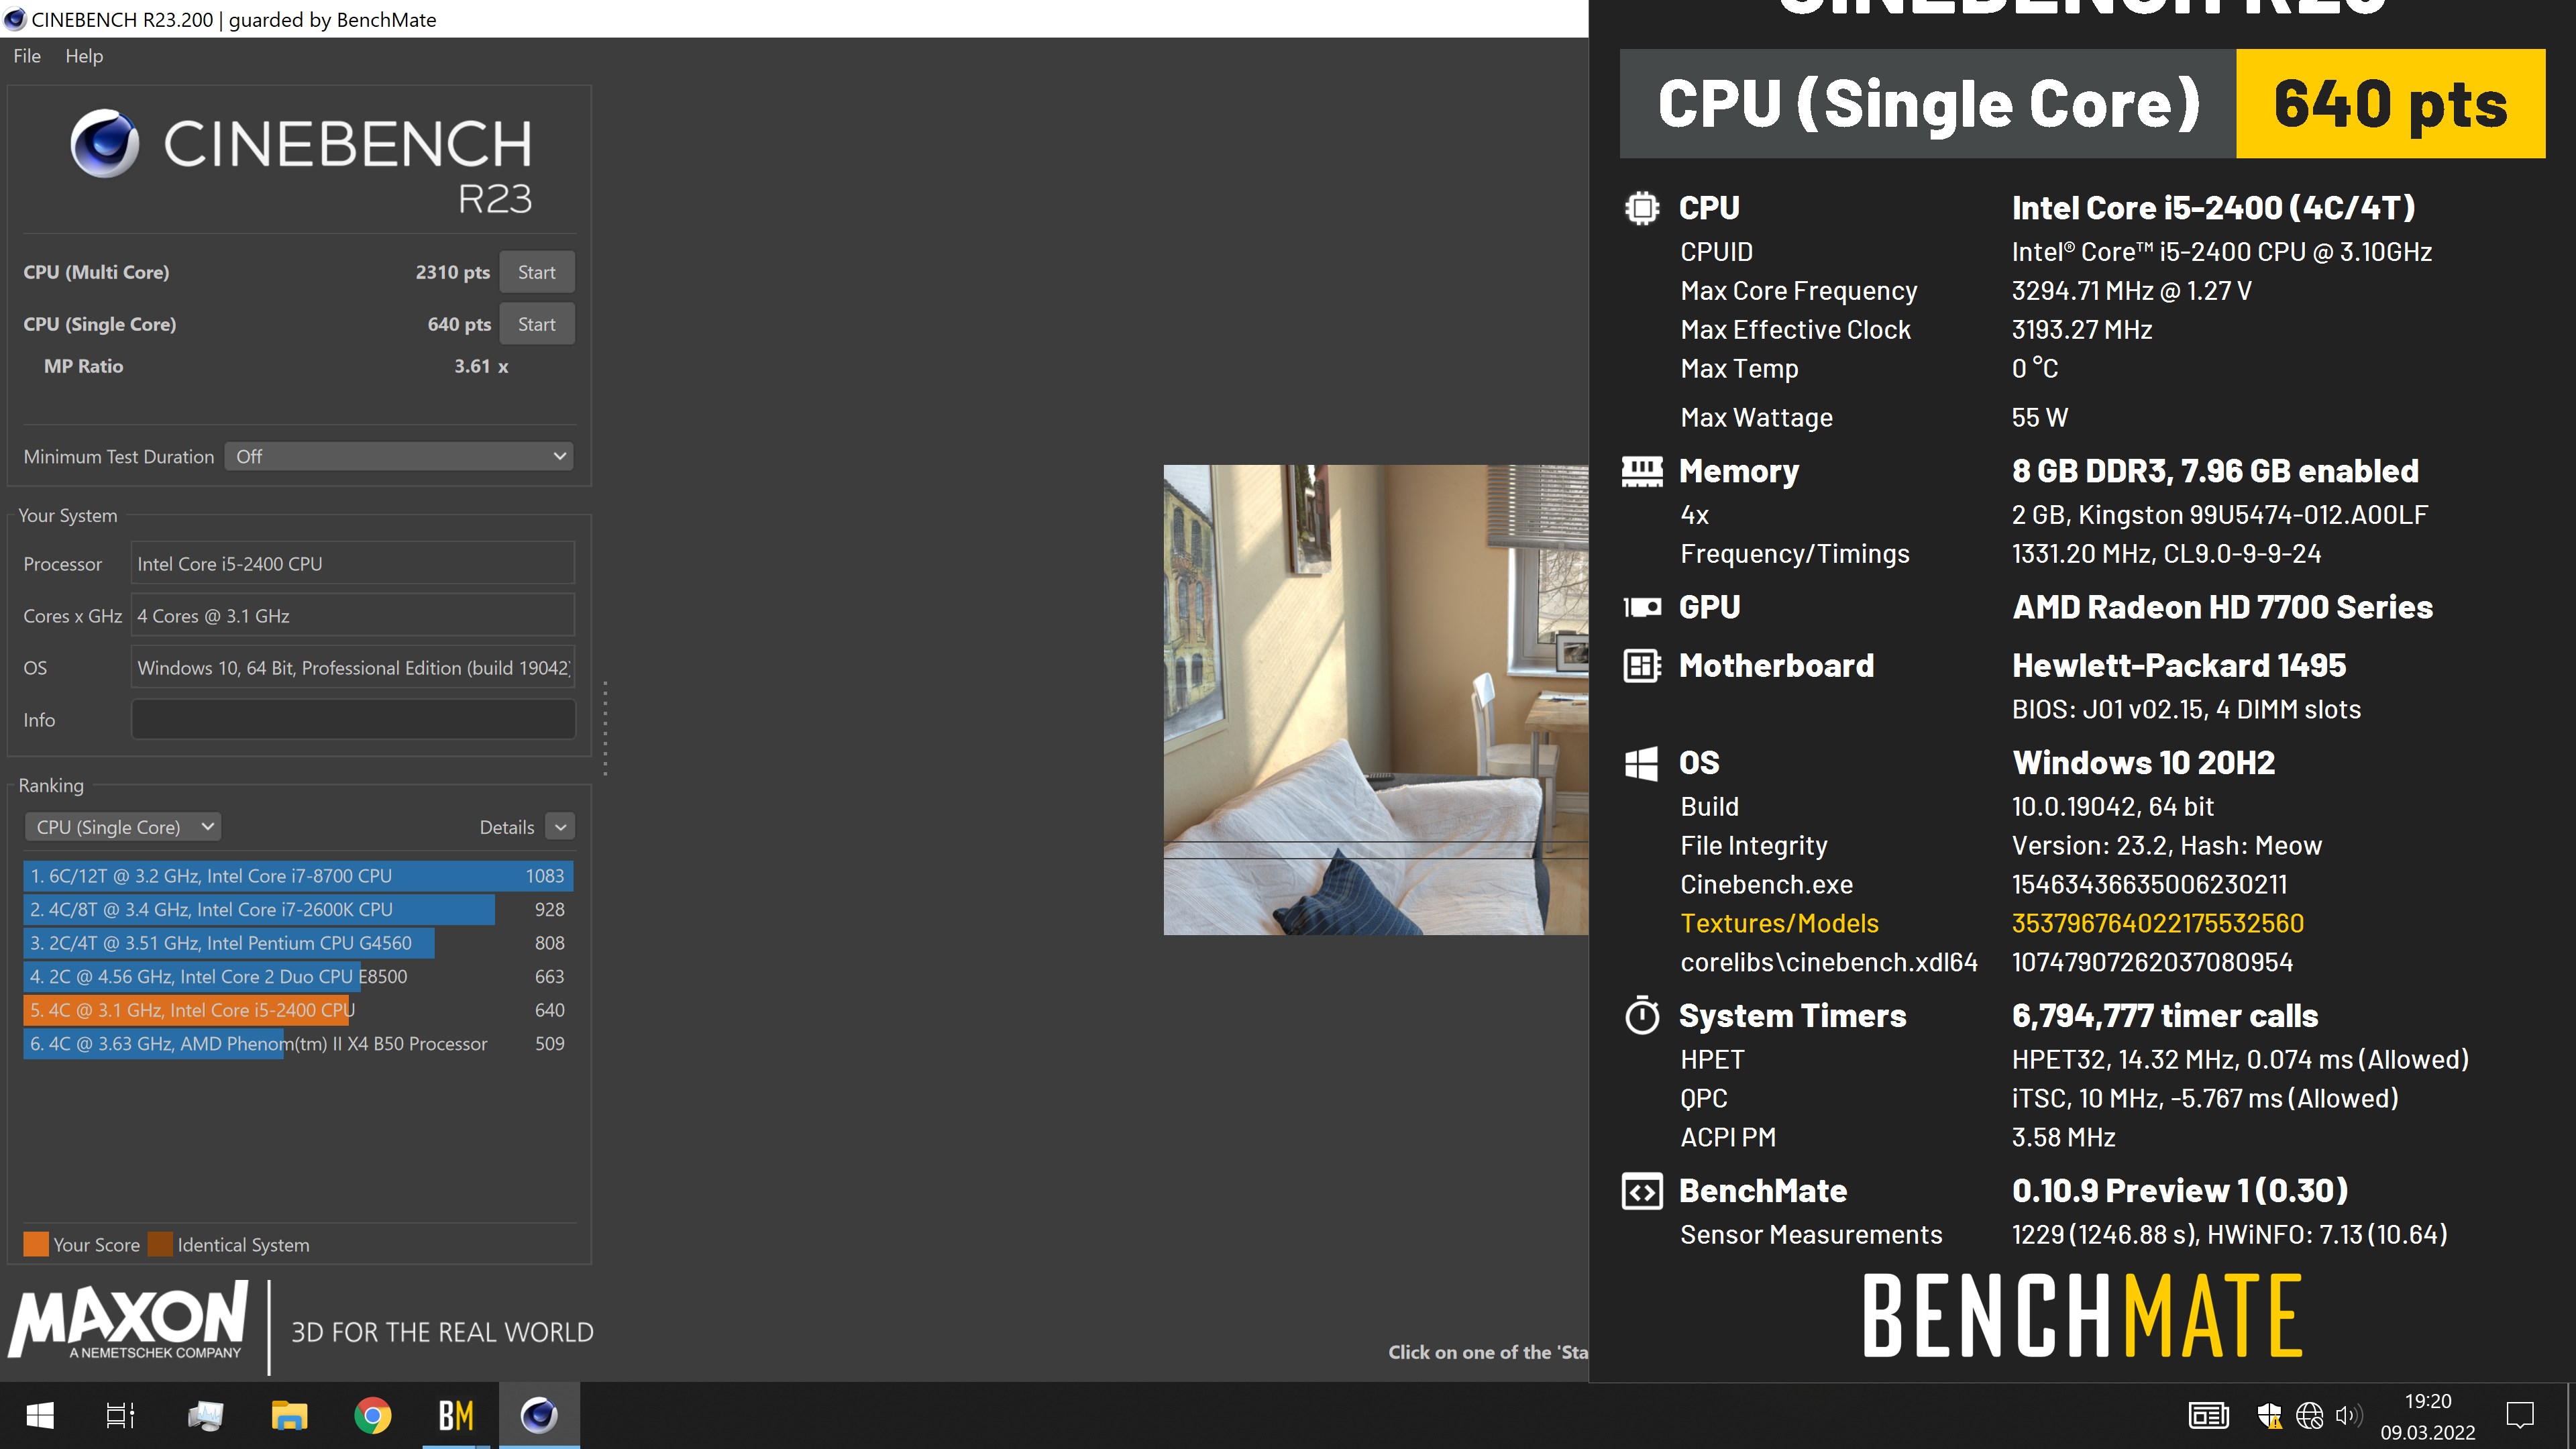
Task: Click the brown Identical System legend swatch
Action: 160,1244
